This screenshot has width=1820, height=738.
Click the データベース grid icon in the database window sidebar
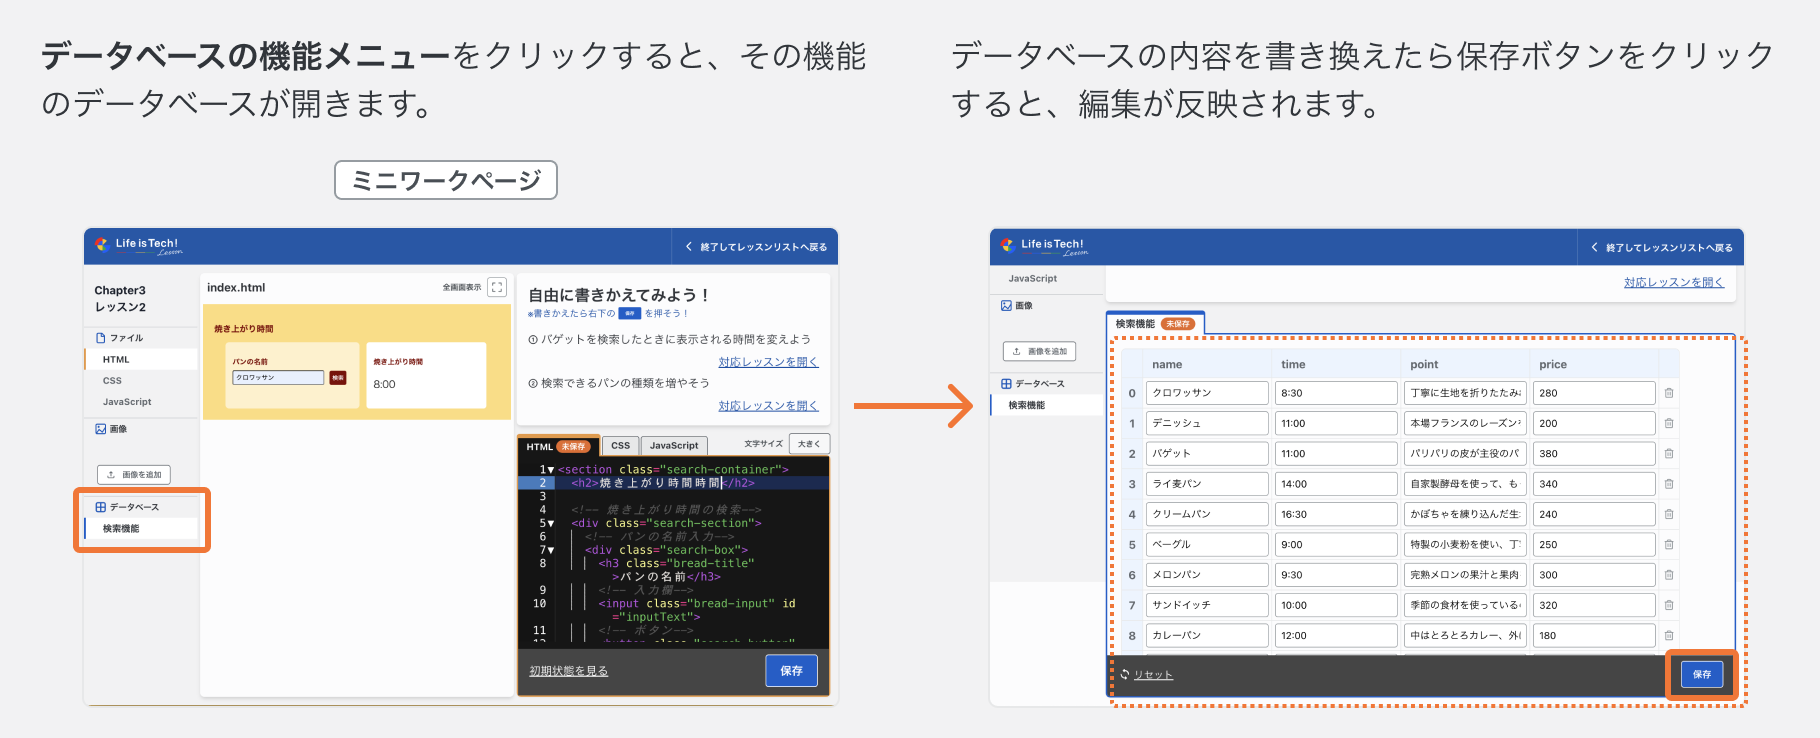click(1006, 384)
